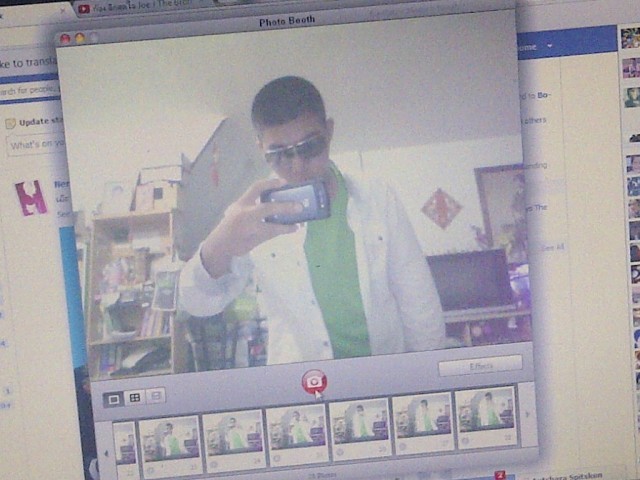Viewport: 640px width, 480px height.
Task: Select photo thumbnail numbered 28
Action: [485, 415]
